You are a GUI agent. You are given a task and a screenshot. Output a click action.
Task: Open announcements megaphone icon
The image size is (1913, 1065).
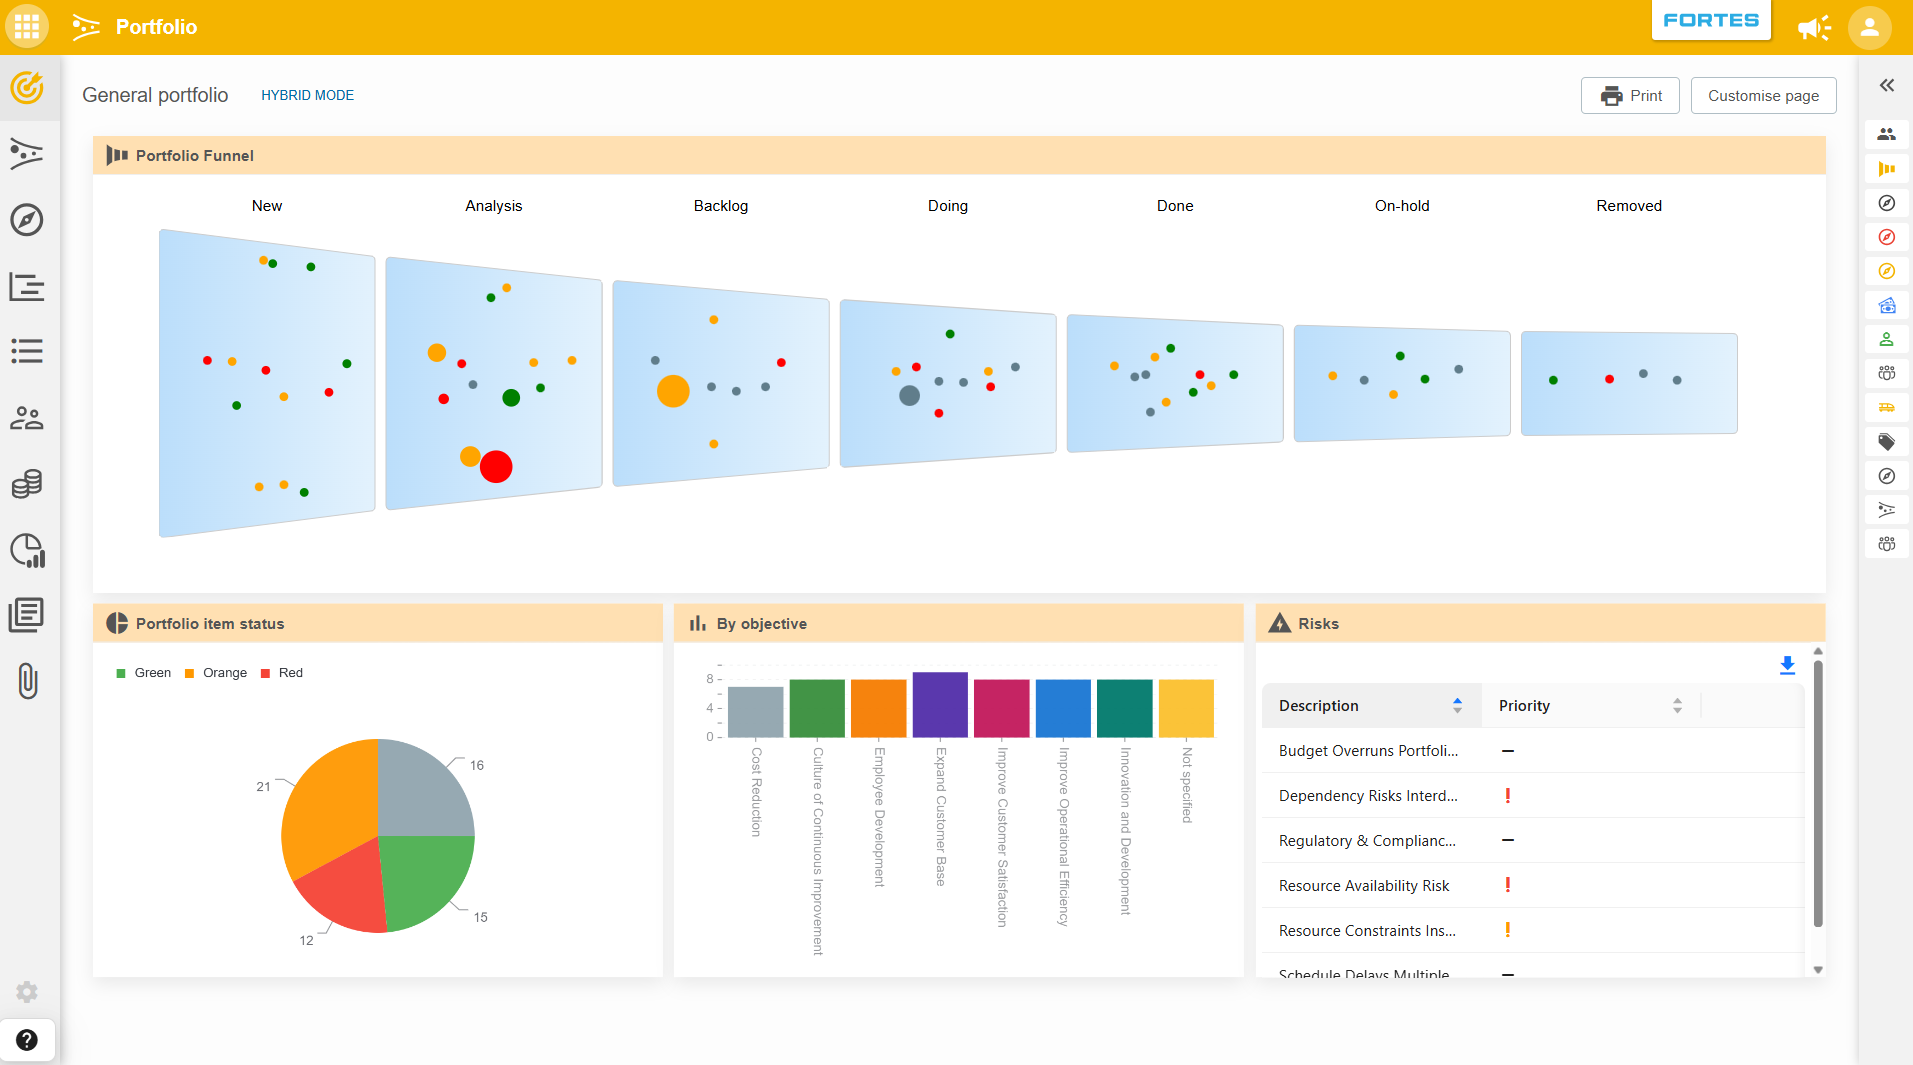pos(1814,27)
